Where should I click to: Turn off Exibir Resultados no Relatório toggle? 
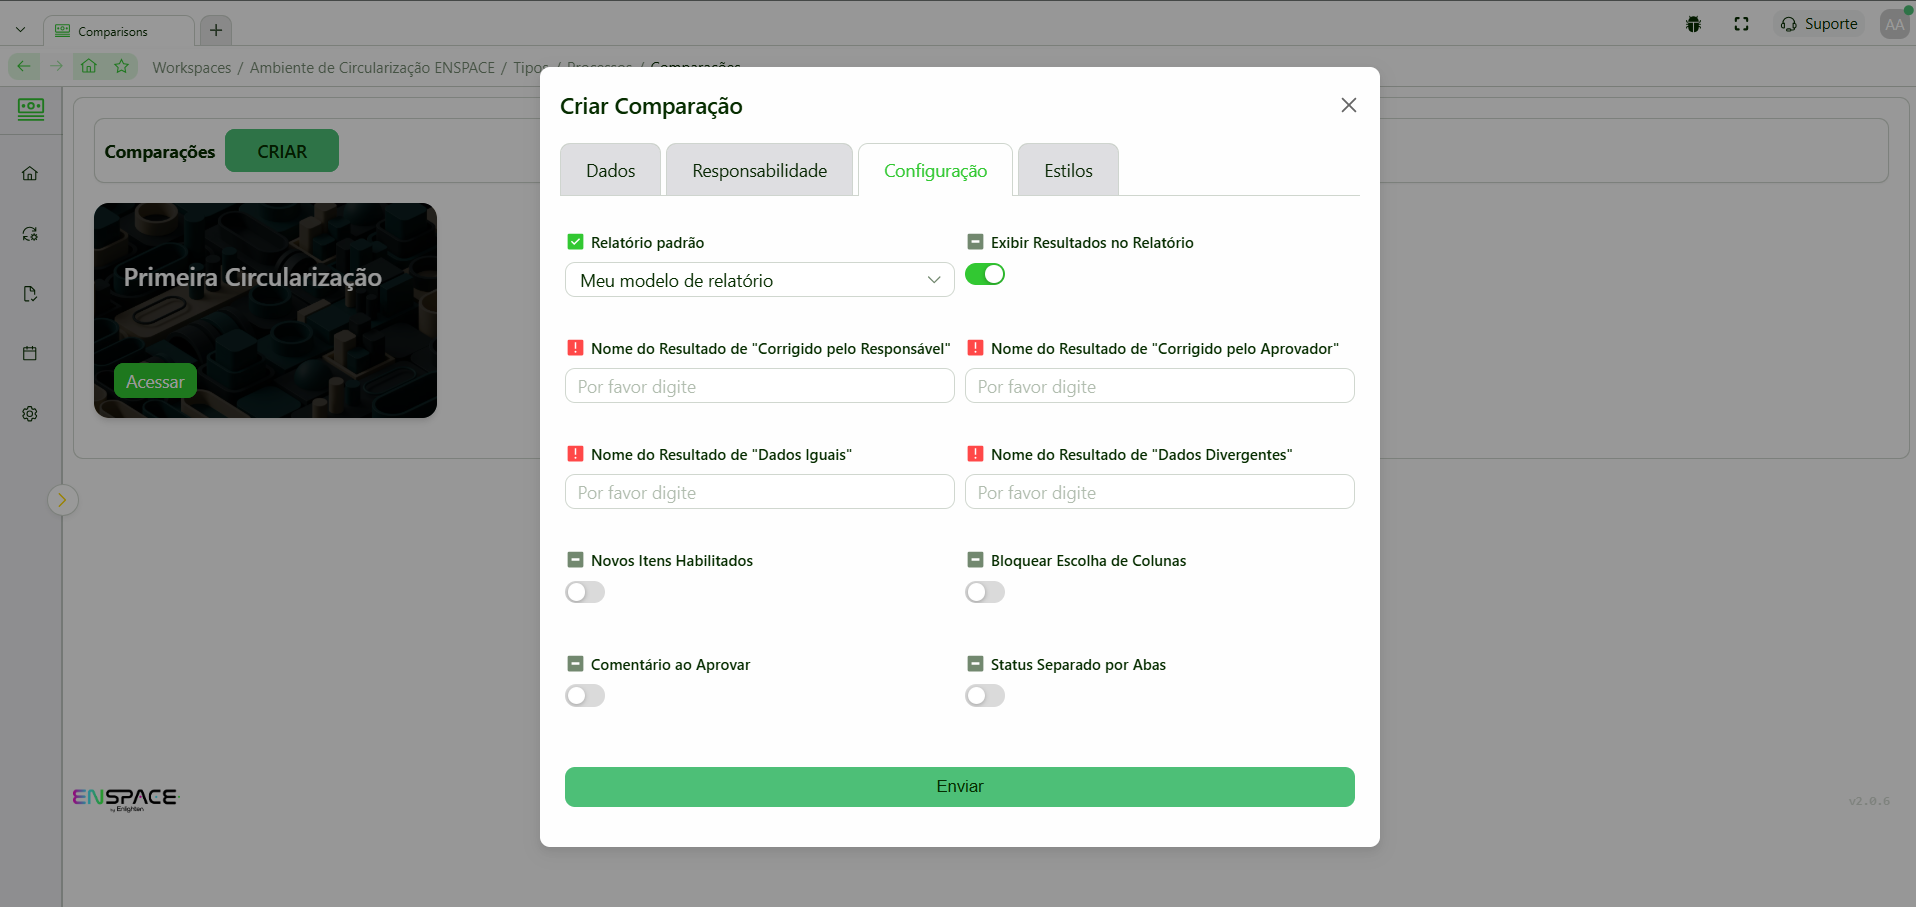985,274
